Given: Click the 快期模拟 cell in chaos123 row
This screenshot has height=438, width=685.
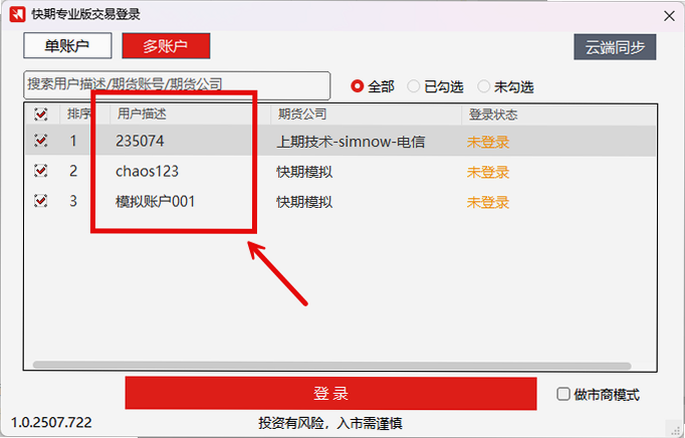Looking at the screenshot, I should tap(304, 172).
